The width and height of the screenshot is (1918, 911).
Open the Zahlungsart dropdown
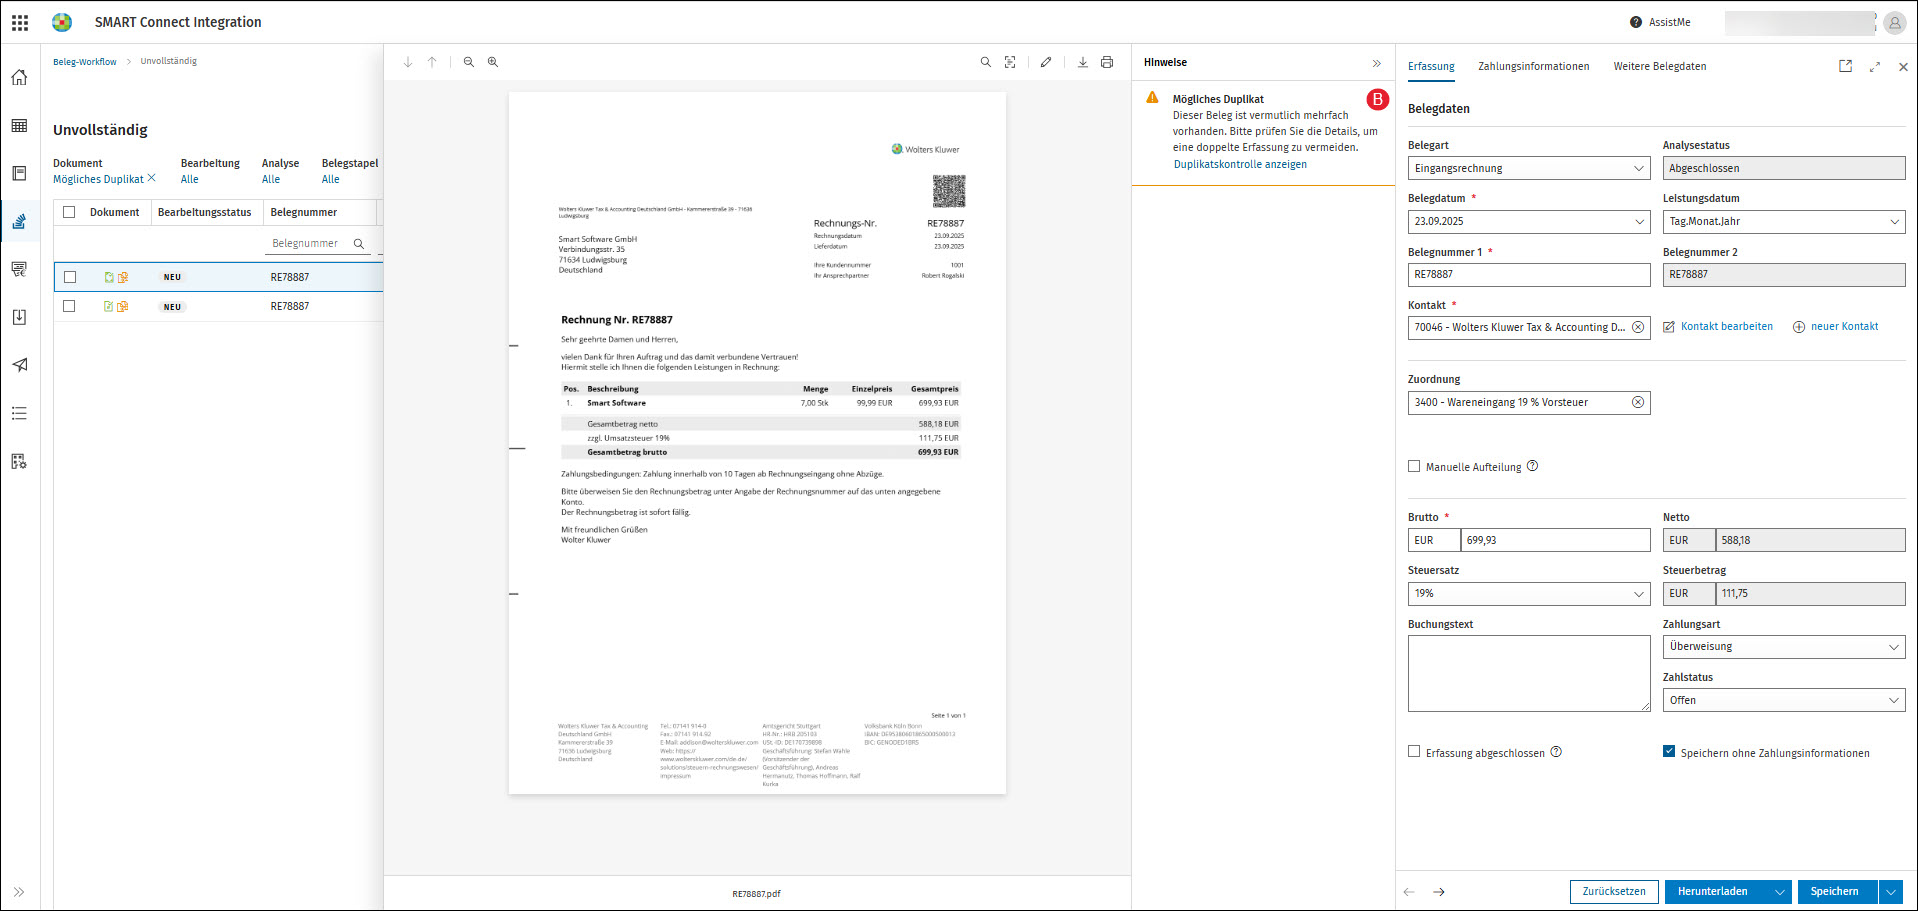point(1784,646)
